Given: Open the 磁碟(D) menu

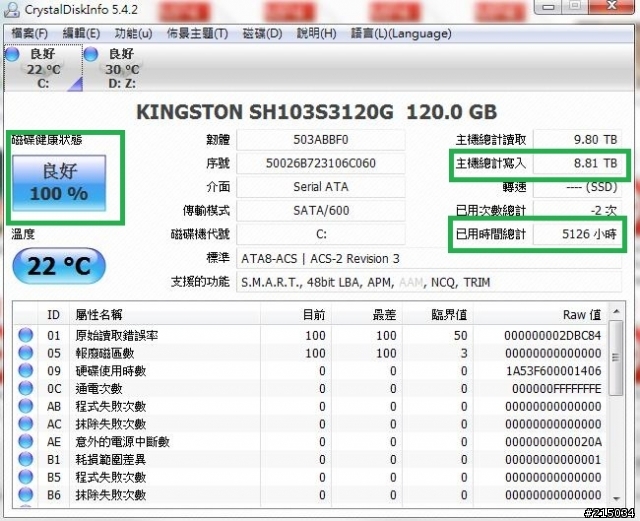Looking at the screenshot, I should tap(262, 33).
